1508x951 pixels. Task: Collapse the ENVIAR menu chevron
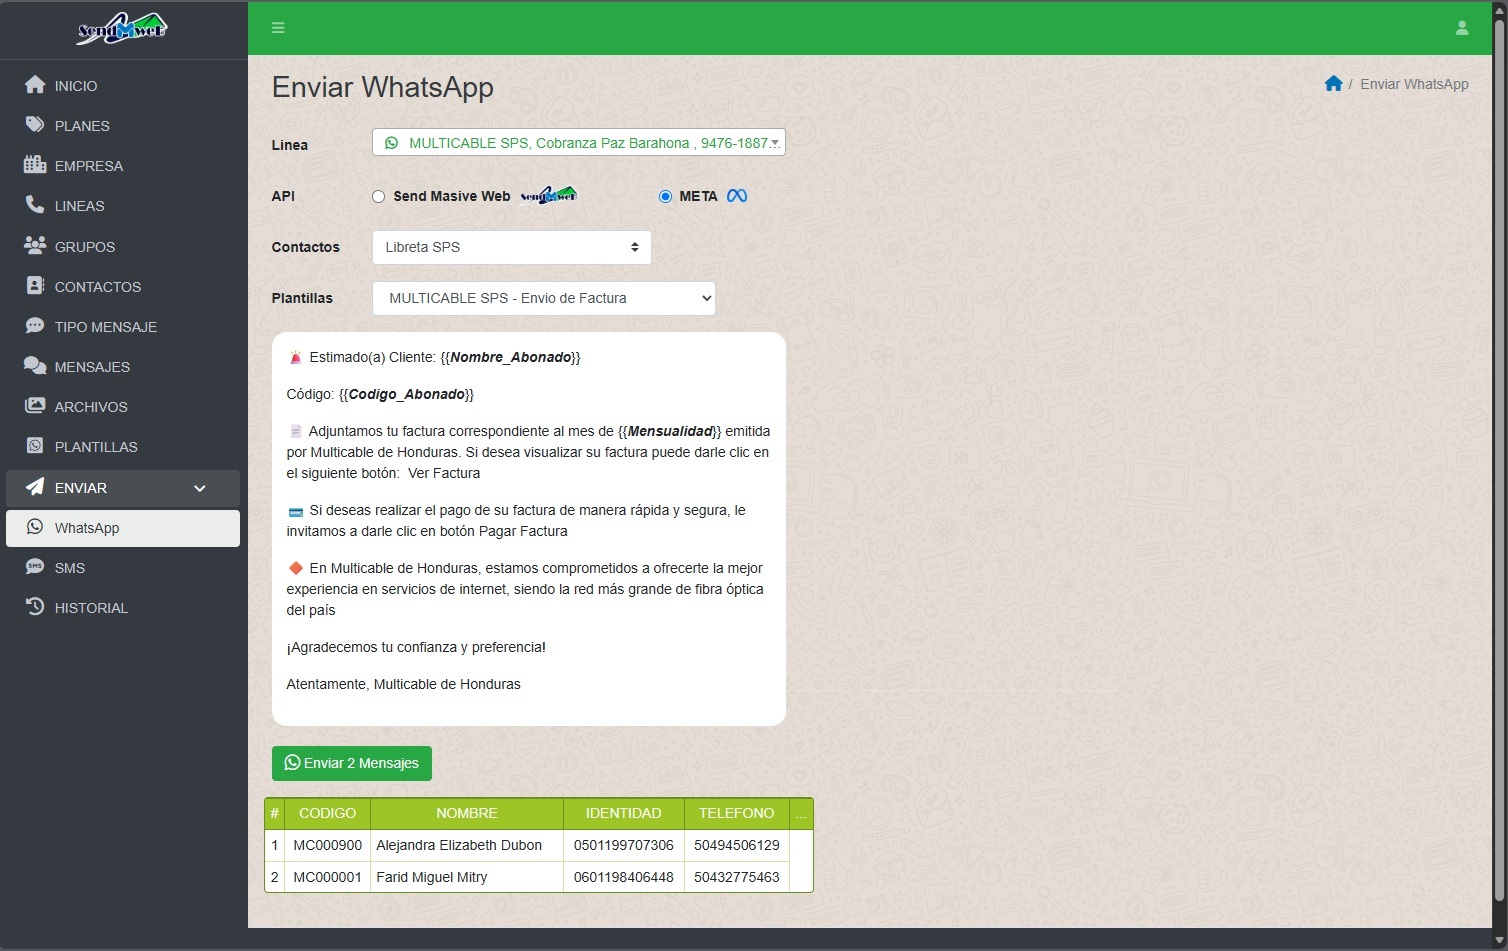[200, 488]
